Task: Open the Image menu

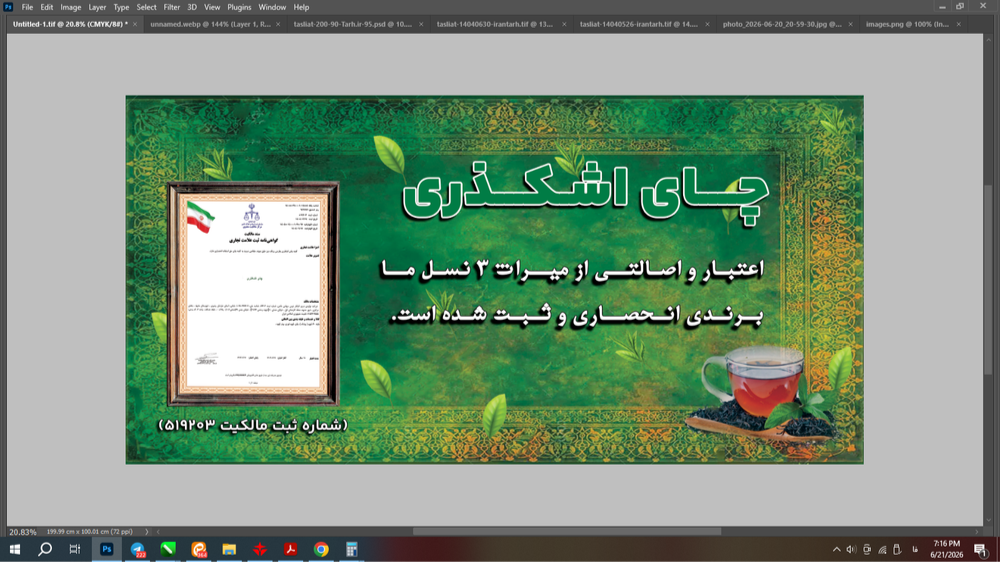Action: [x=71, y=7]
